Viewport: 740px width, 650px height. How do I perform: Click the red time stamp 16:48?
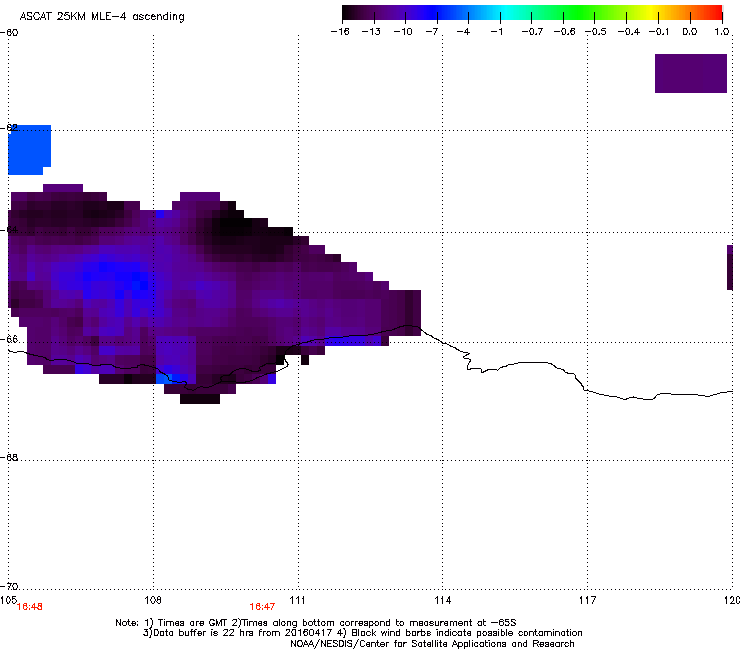point(29,607)
